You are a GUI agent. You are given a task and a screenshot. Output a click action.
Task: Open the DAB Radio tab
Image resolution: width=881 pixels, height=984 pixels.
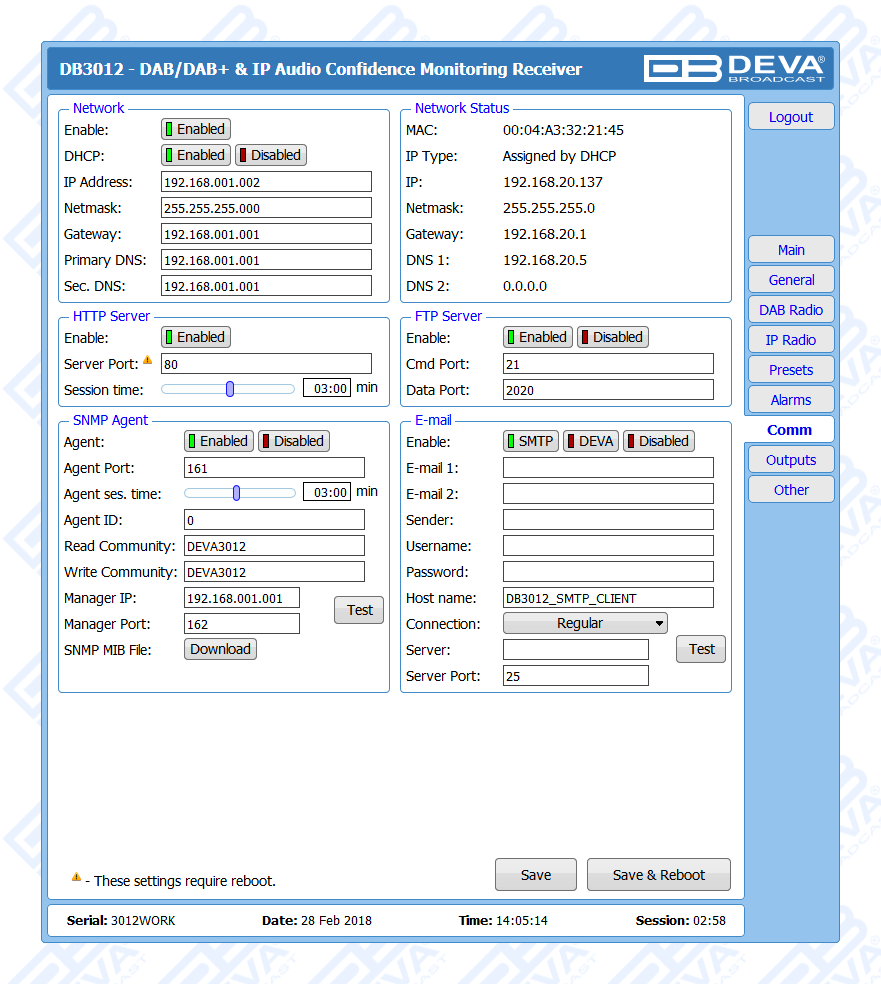click(790, 310)
